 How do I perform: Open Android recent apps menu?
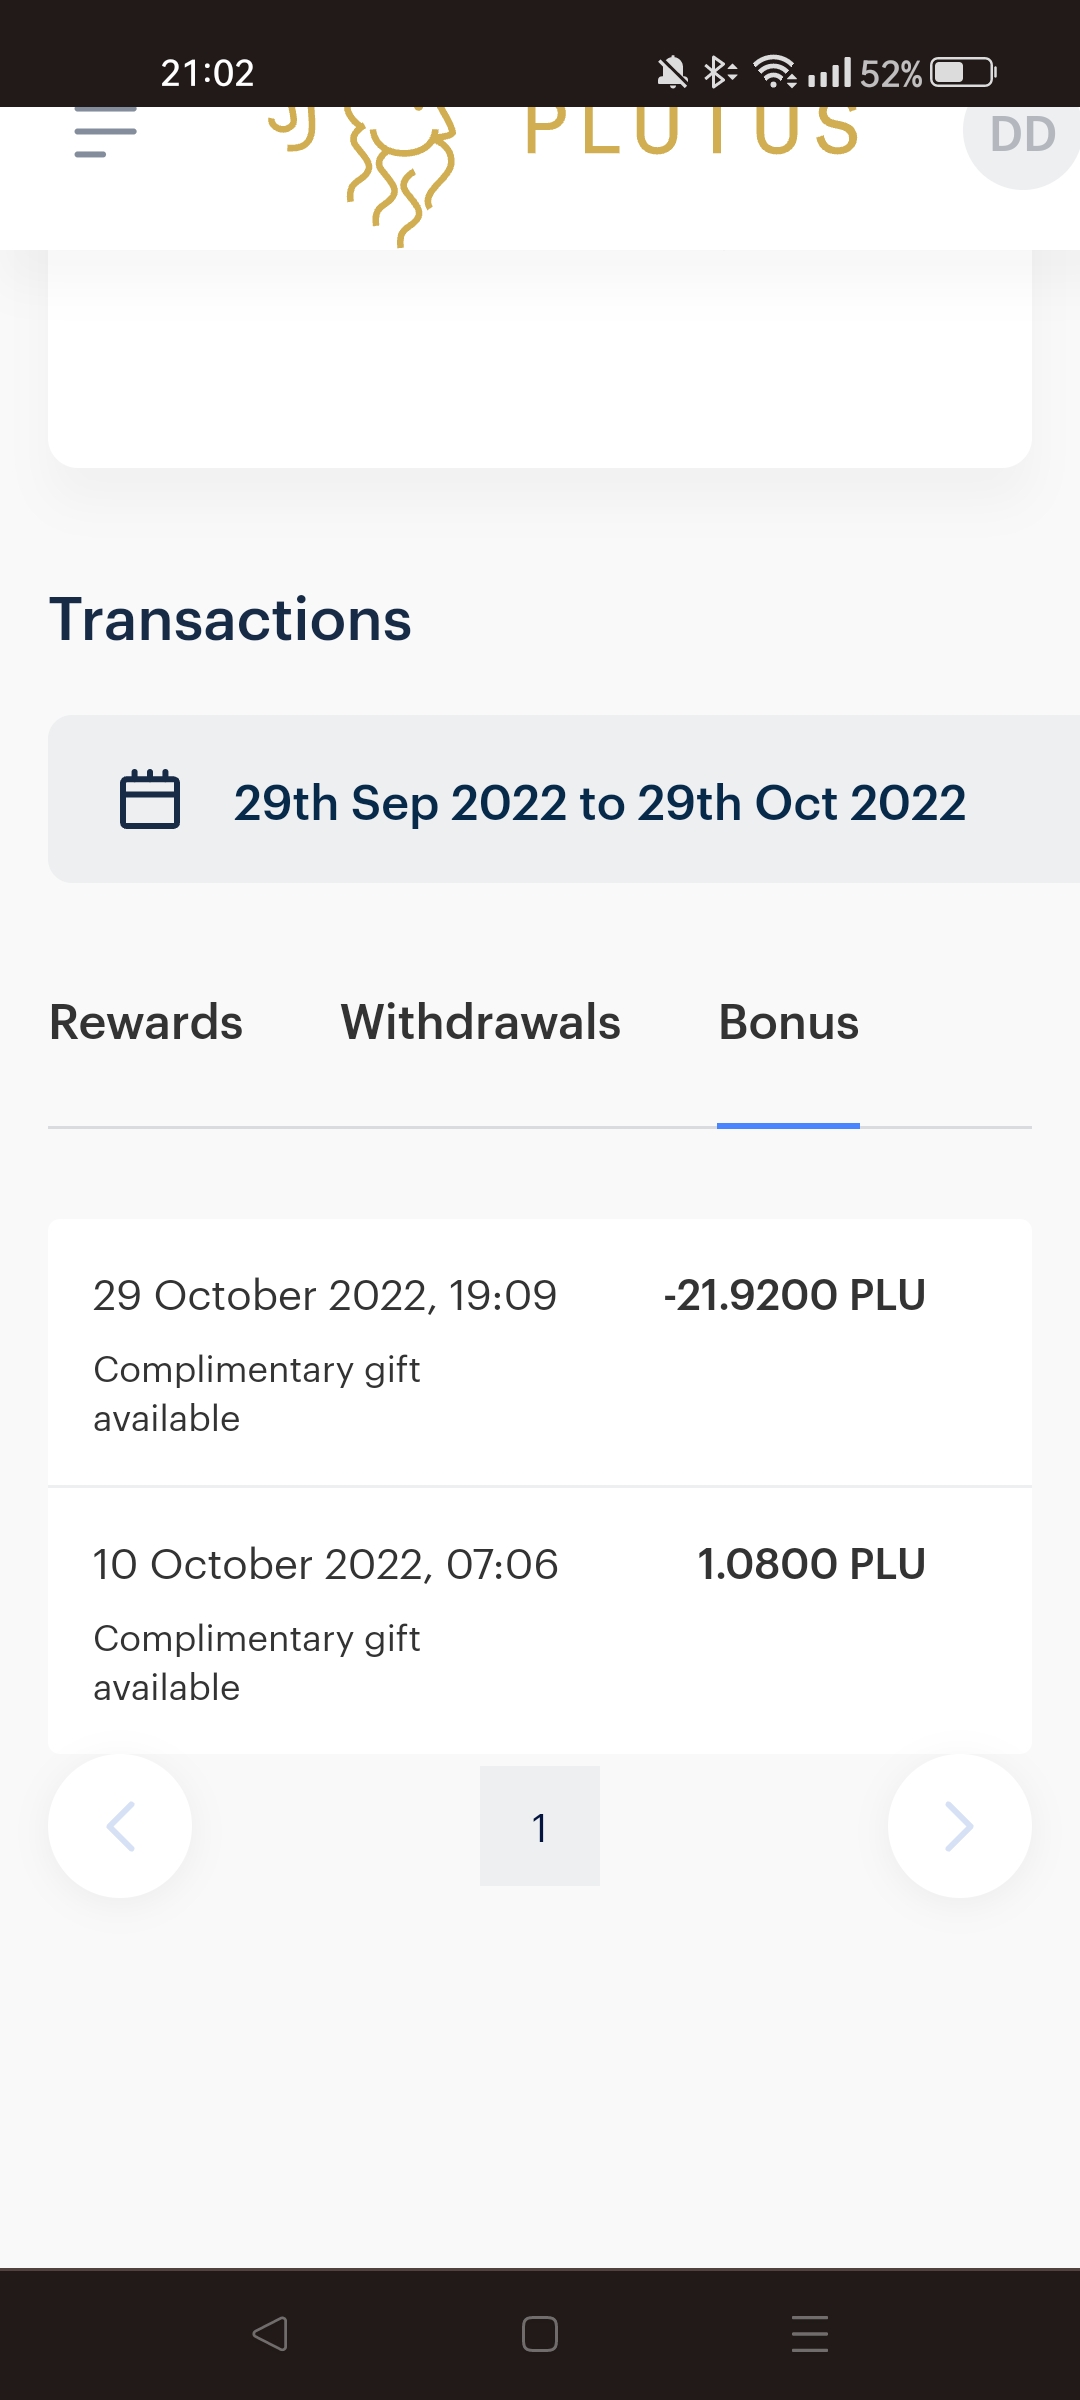click(x=809, y=2333)
